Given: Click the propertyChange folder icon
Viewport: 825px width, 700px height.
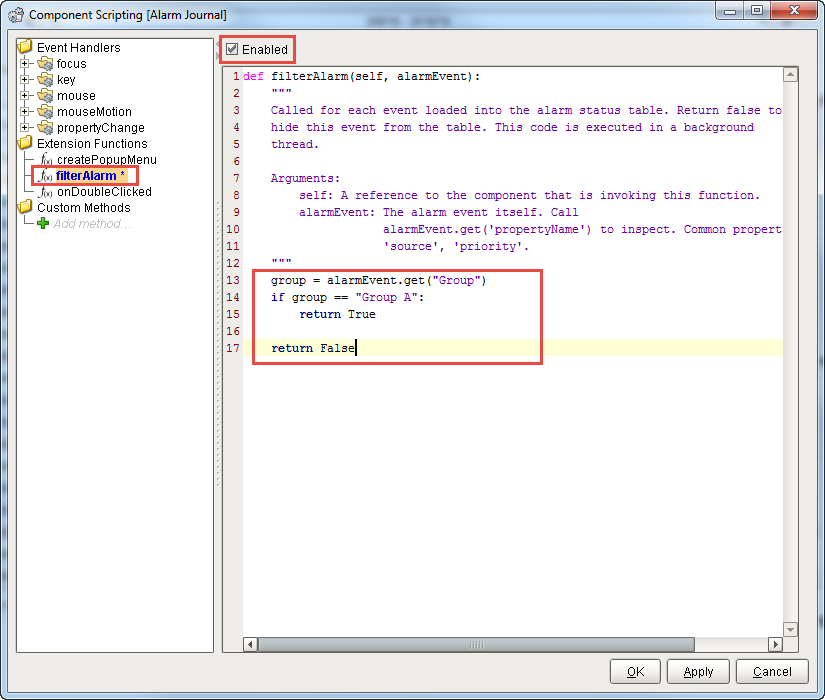Looking at the screenshot, I should click(x=45, y=128).
